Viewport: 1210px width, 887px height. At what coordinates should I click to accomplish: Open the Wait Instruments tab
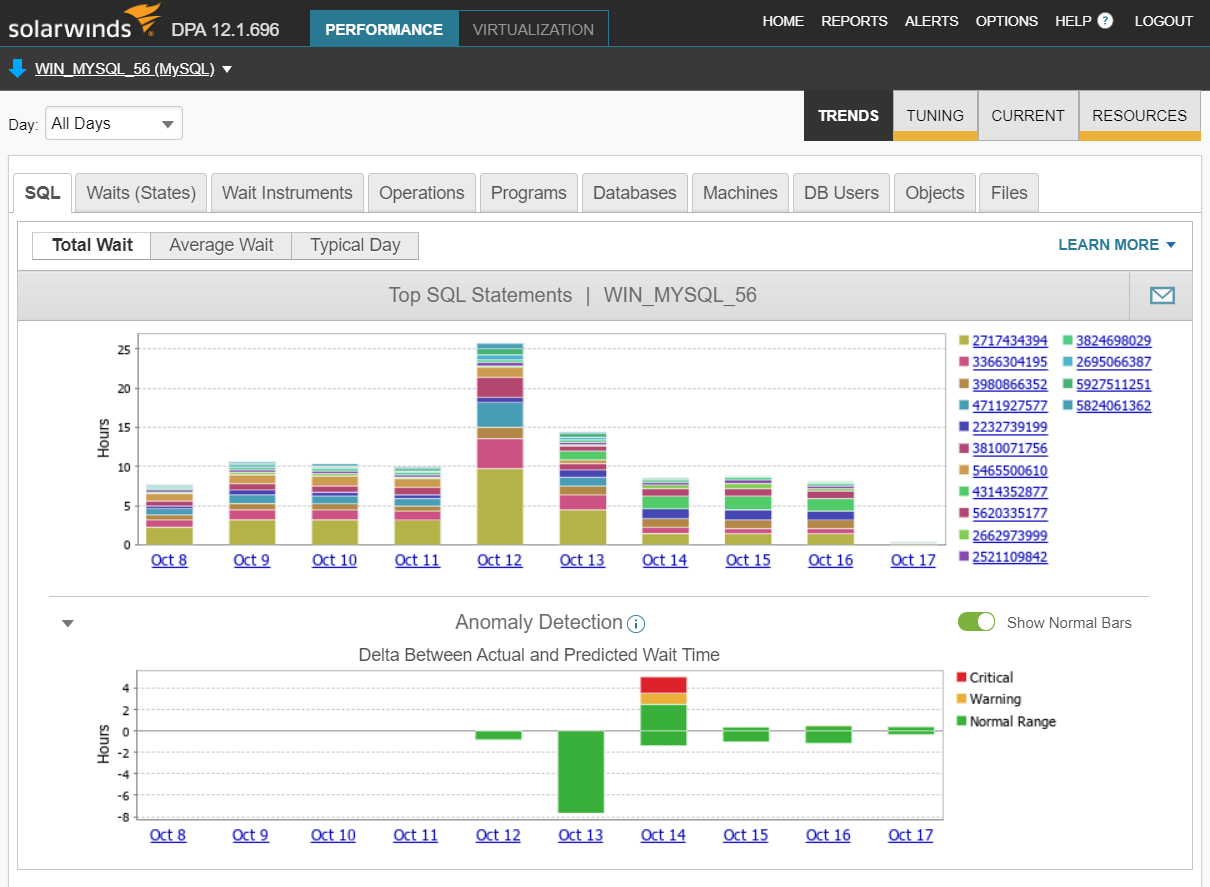287,193
